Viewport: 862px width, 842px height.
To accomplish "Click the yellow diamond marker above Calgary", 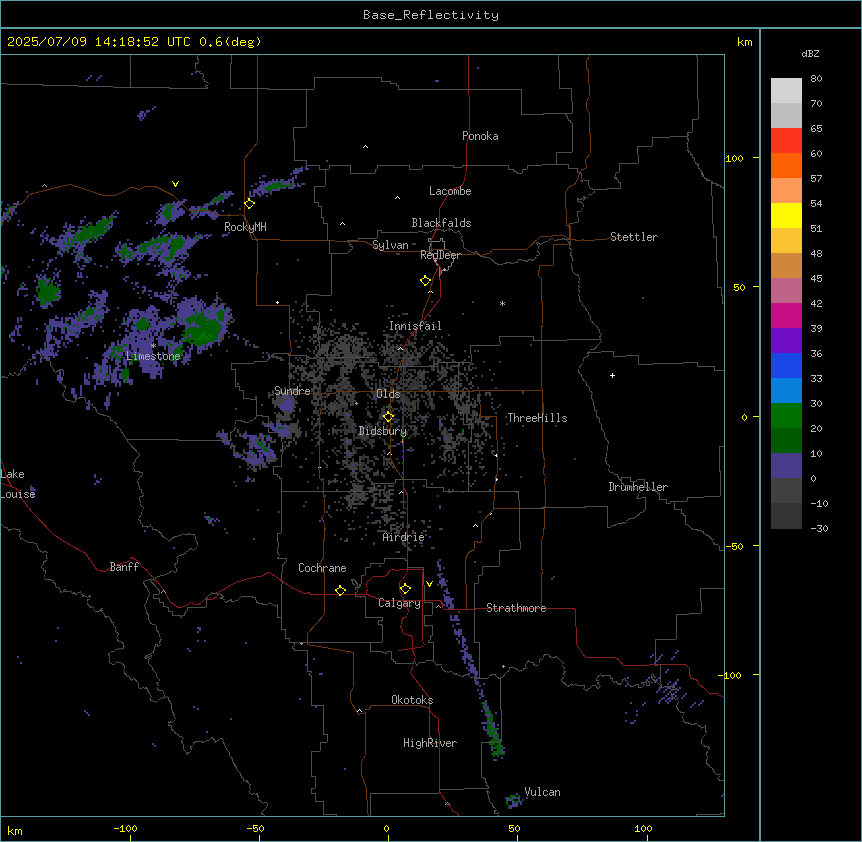I will (406, 589).
